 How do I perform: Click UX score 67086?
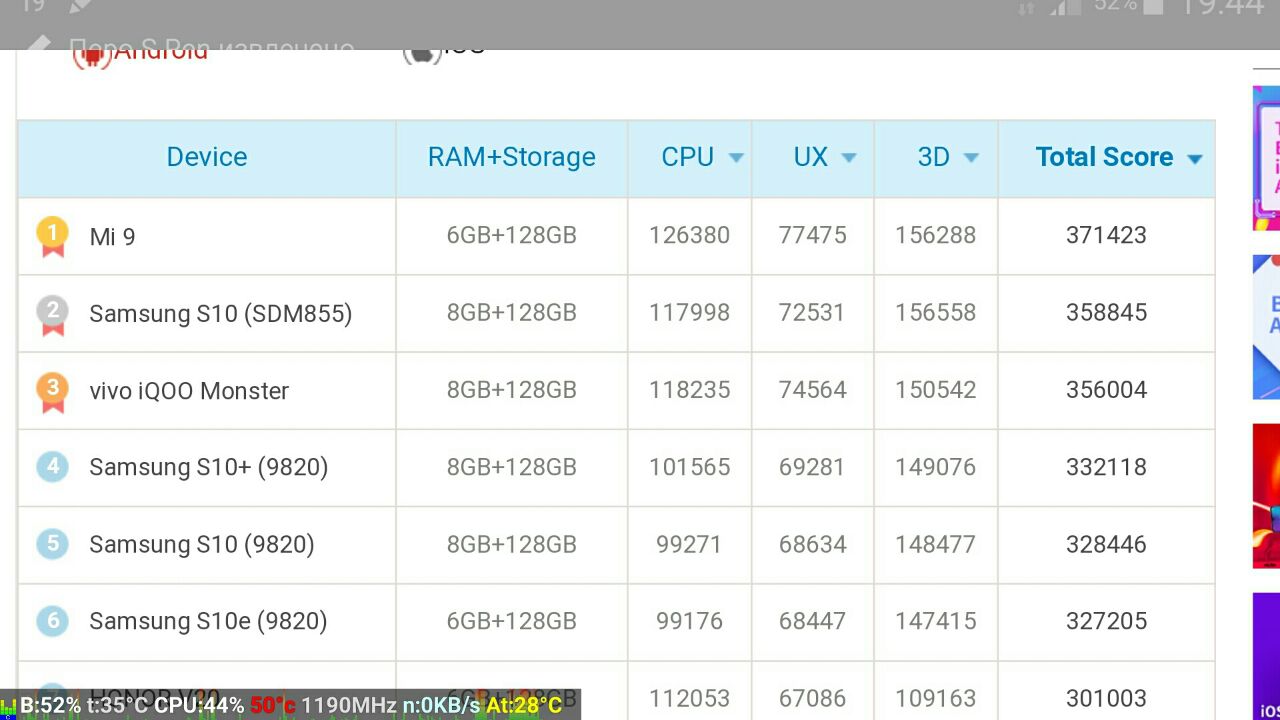pyautogui.click(x=813, y=698)
